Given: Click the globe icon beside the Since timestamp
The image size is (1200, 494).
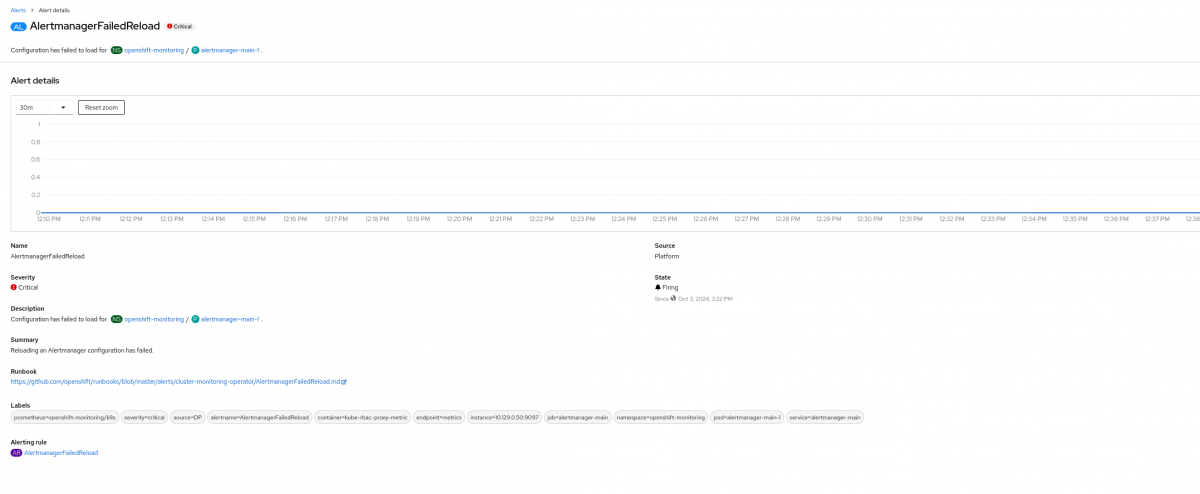Looking at the screenshot, I should [x=673, y=298].
